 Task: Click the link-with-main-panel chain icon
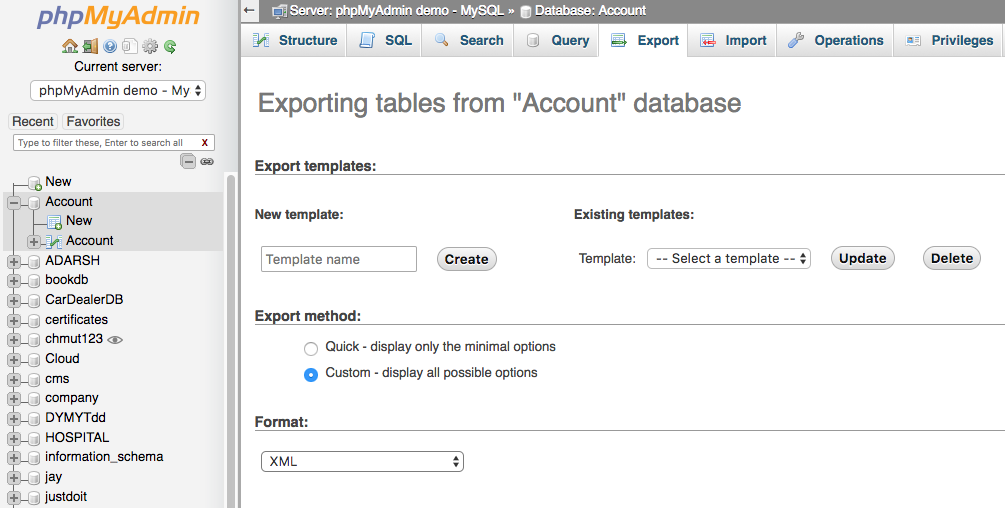click(x=207, y=161)
